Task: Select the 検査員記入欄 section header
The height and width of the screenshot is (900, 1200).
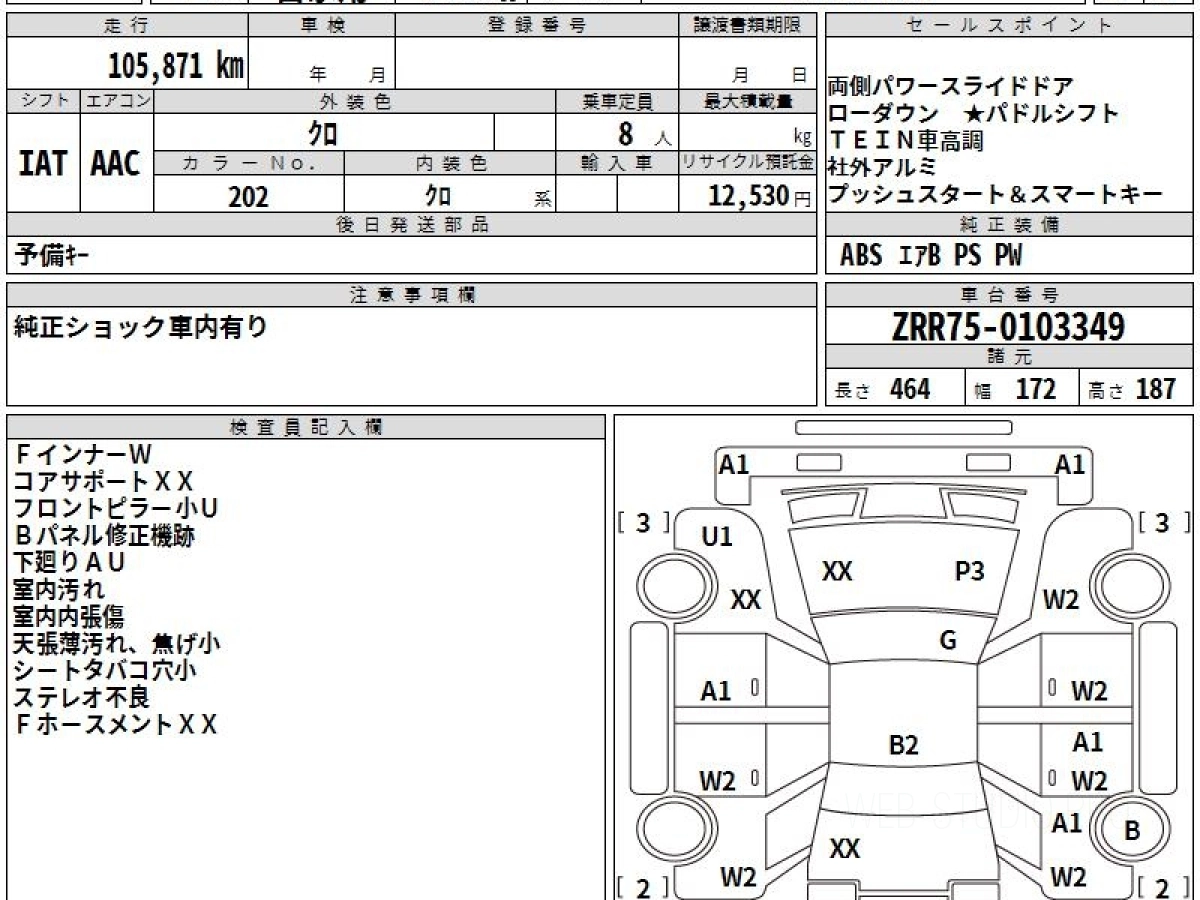Action: pyautogui.click(x=306, y=427)
